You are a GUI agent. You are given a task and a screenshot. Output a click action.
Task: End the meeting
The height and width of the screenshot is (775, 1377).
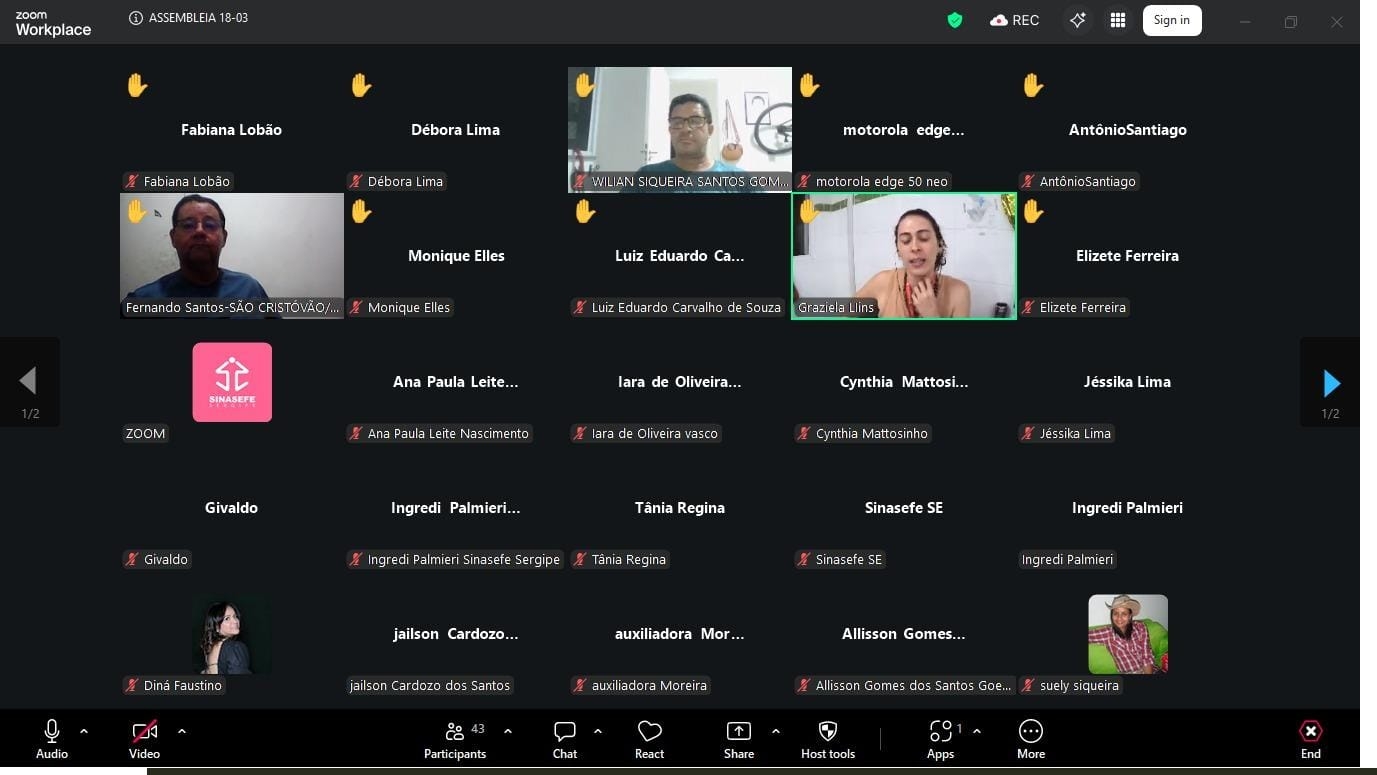pos(1310,740)
